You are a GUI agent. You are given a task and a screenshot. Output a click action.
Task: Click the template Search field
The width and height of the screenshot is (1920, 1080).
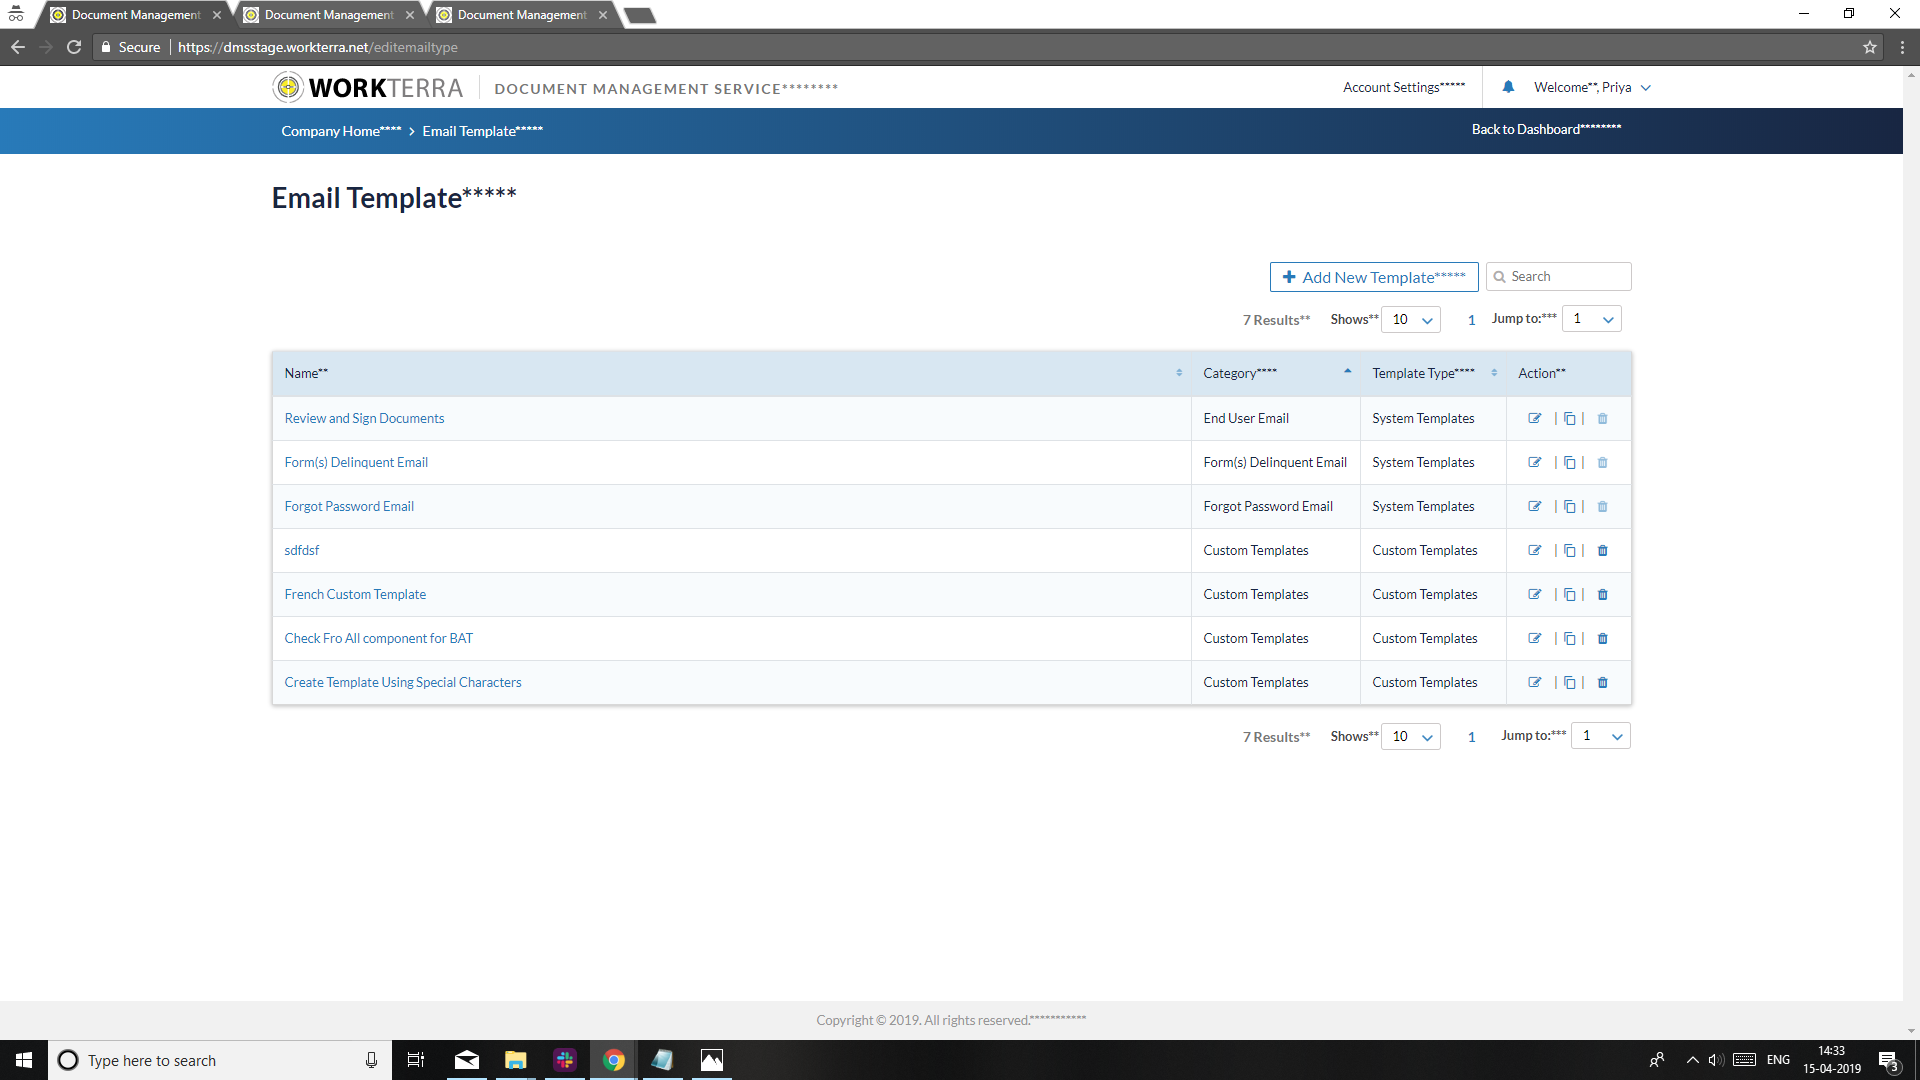click(1565, 277)
